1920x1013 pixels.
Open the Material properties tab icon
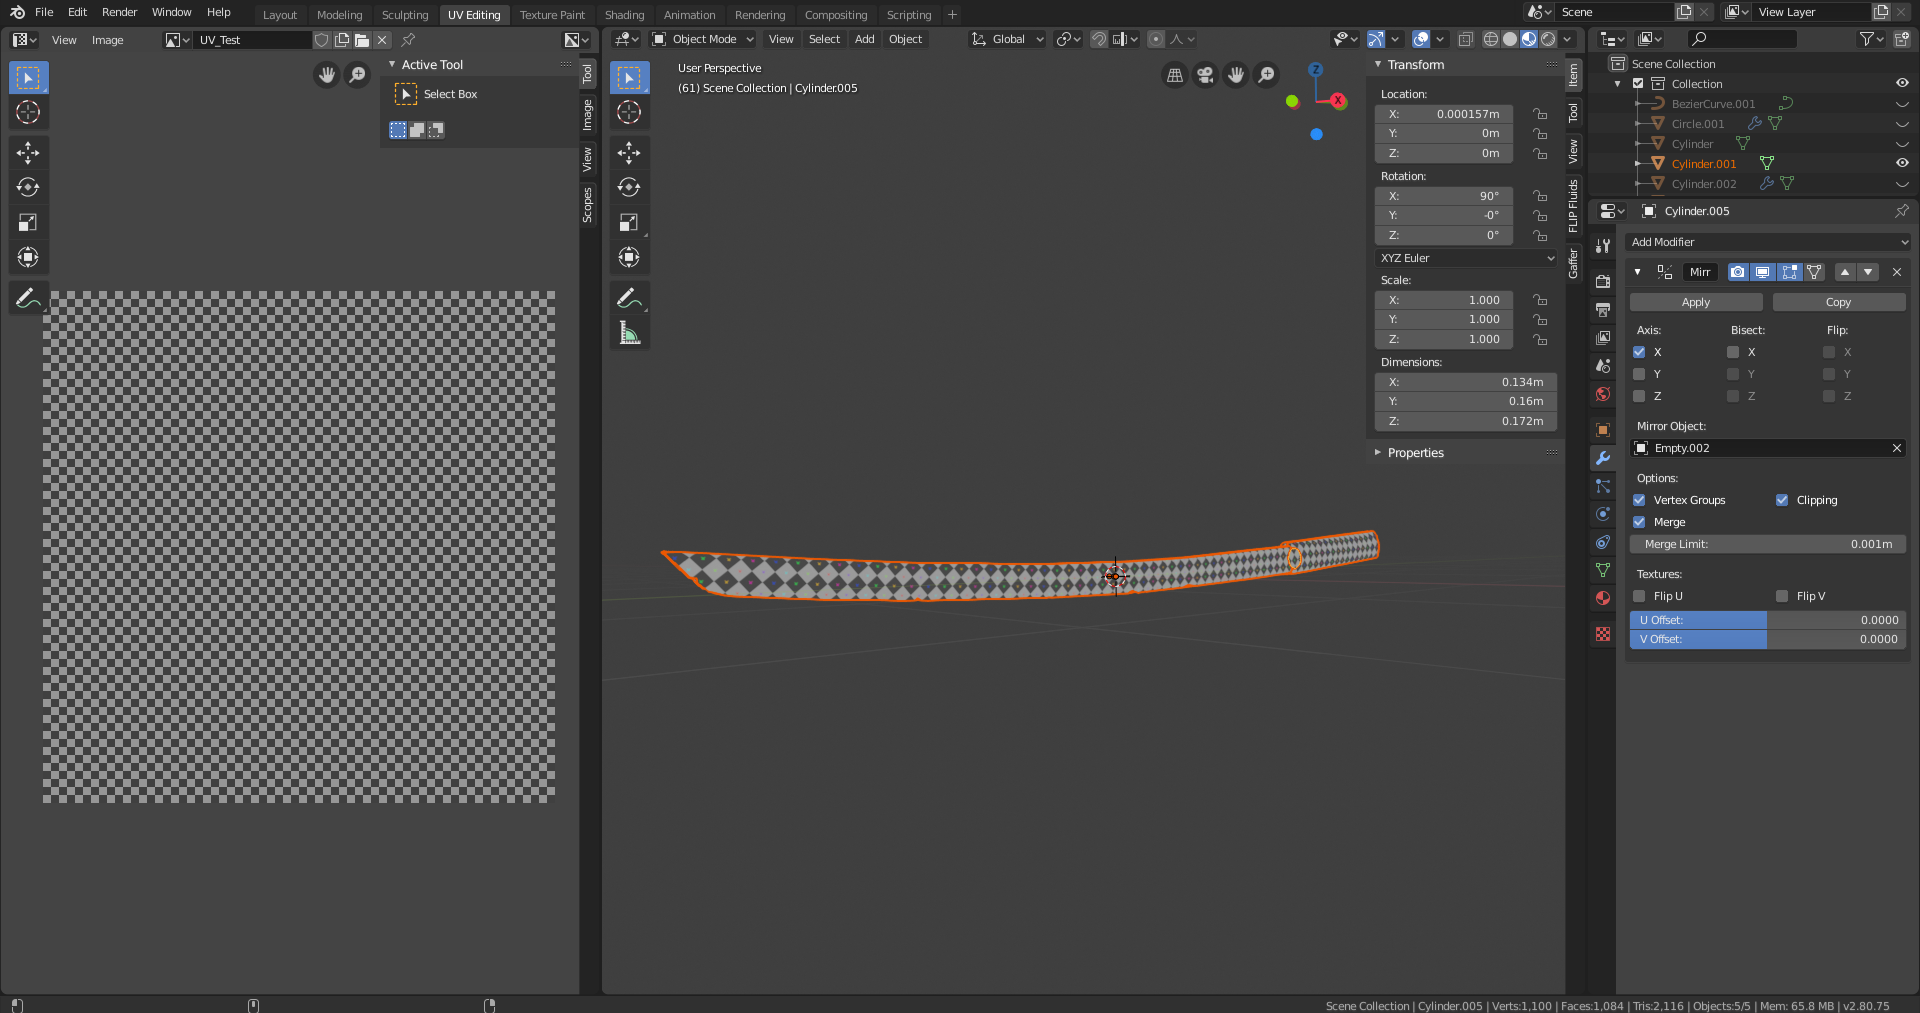click(1603, 598)
